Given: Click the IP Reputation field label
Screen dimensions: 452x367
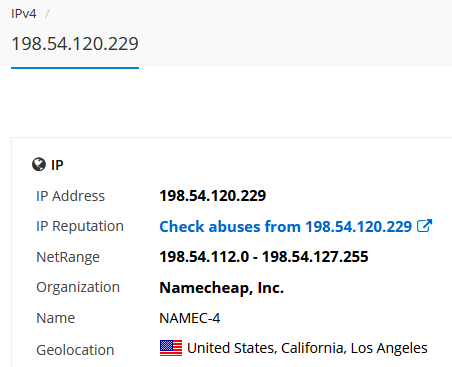Looking at the screenshot, I should [80, 226].
